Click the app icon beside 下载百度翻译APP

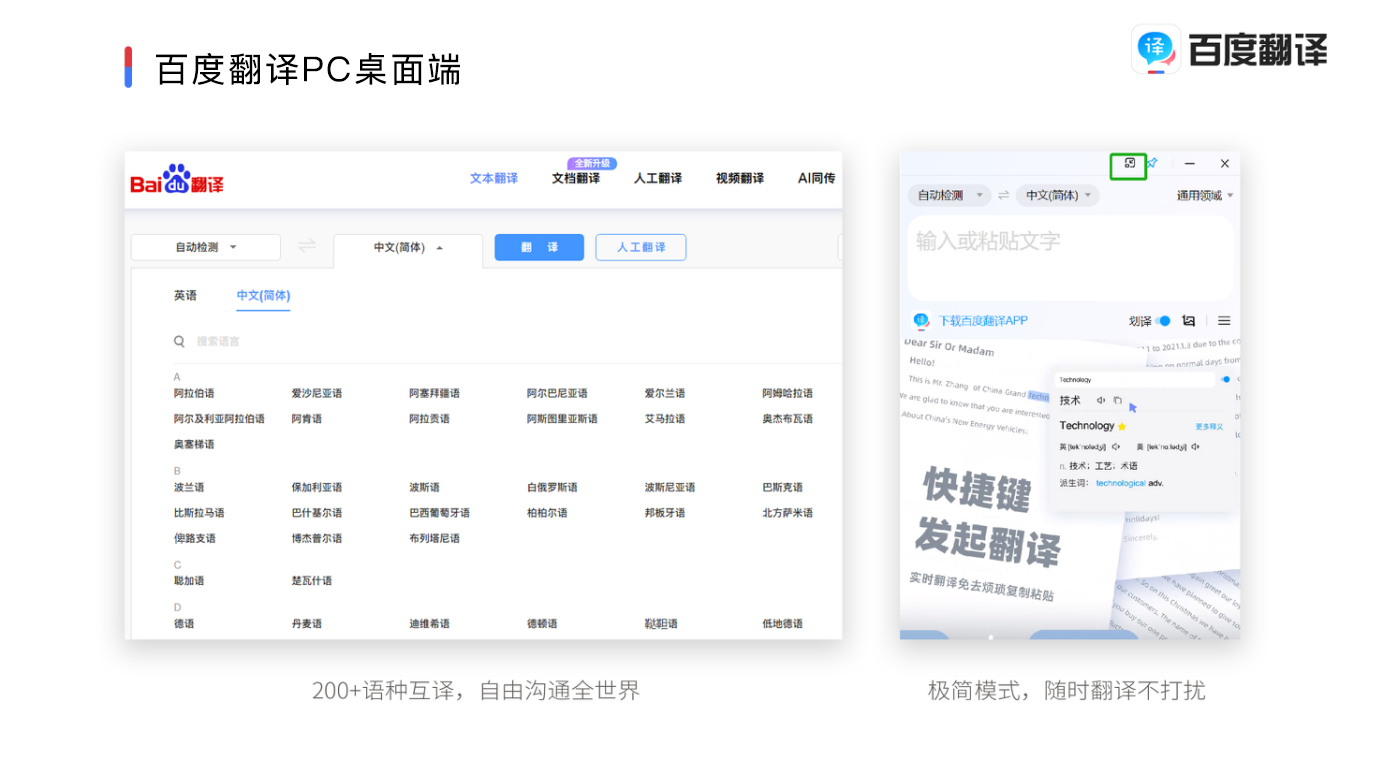tap(921, 321)
